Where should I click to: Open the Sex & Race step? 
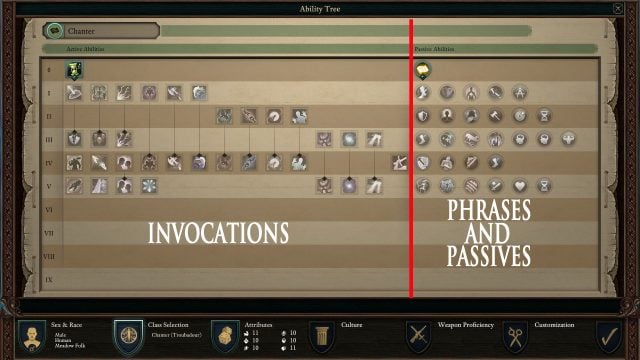click(x=32, y=337)
